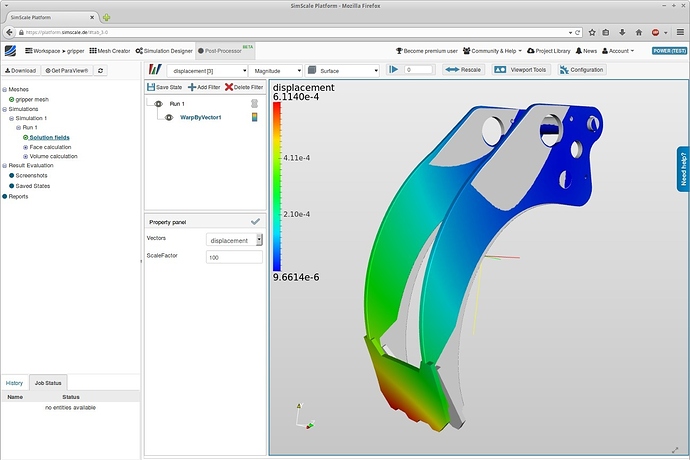Click the SimScale logo icon
Screen dimensions: 690x460
click(10, 51)
